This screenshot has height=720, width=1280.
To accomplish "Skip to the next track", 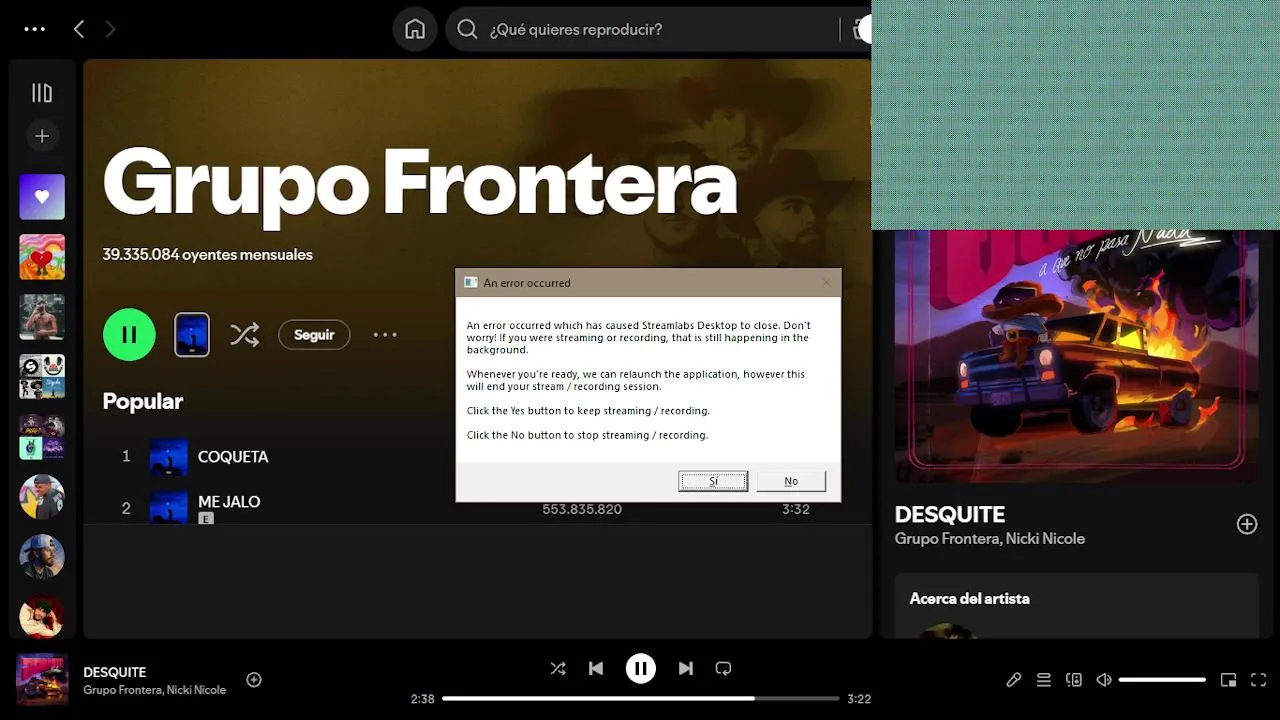I will pyautogui.click(x=686, y=668).
